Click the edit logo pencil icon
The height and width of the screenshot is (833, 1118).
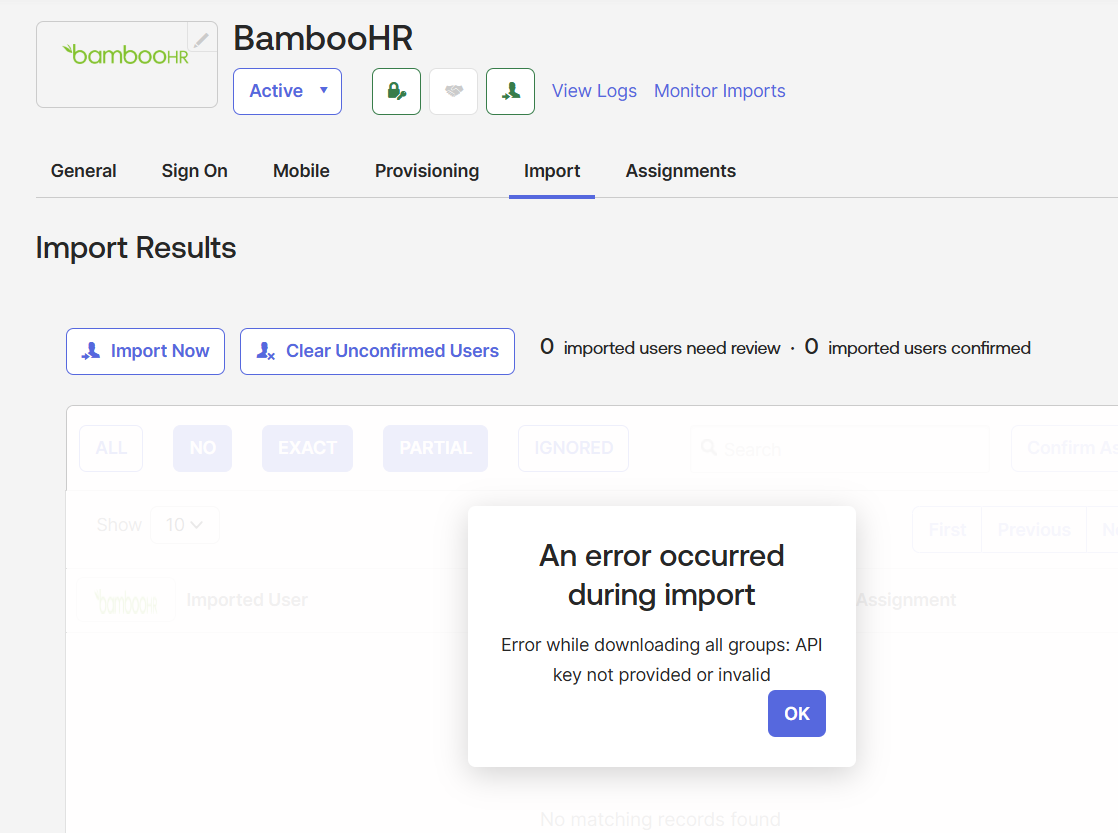coord(202,39)
